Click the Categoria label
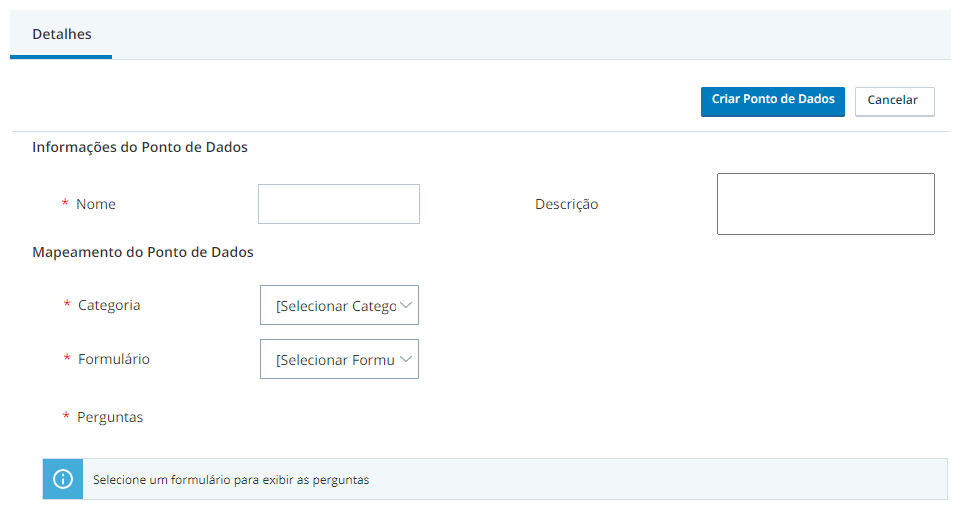The height and width of the screenshot is (528, 963). coord(109,305)
